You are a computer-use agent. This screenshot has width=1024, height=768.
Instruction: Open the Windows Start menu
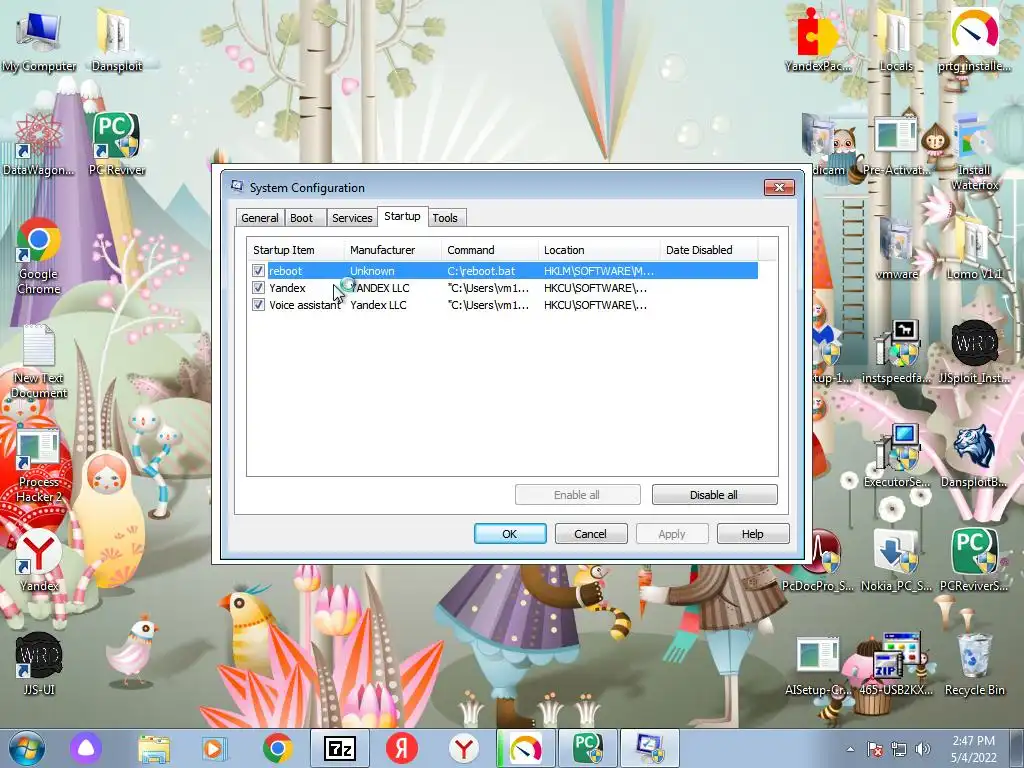pos(27,748)
